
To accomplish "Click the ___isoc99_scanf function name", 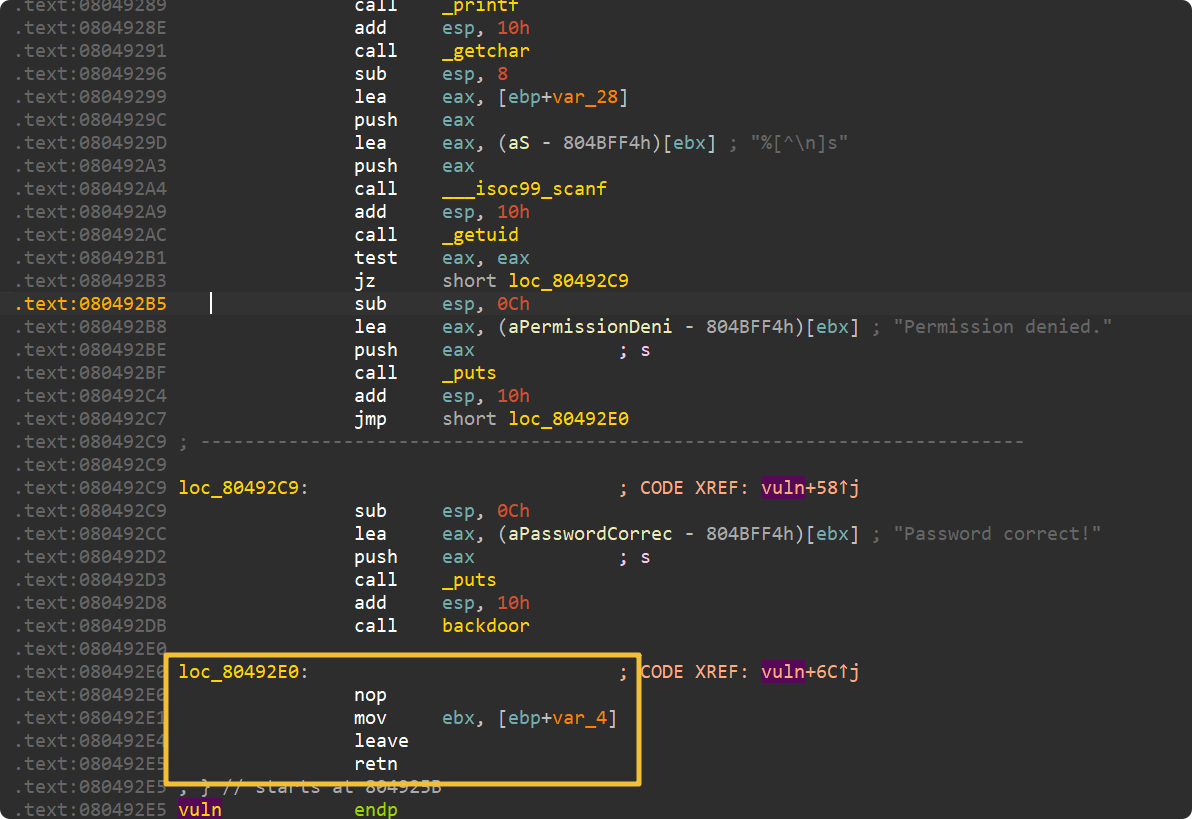I will pos(525,189).
